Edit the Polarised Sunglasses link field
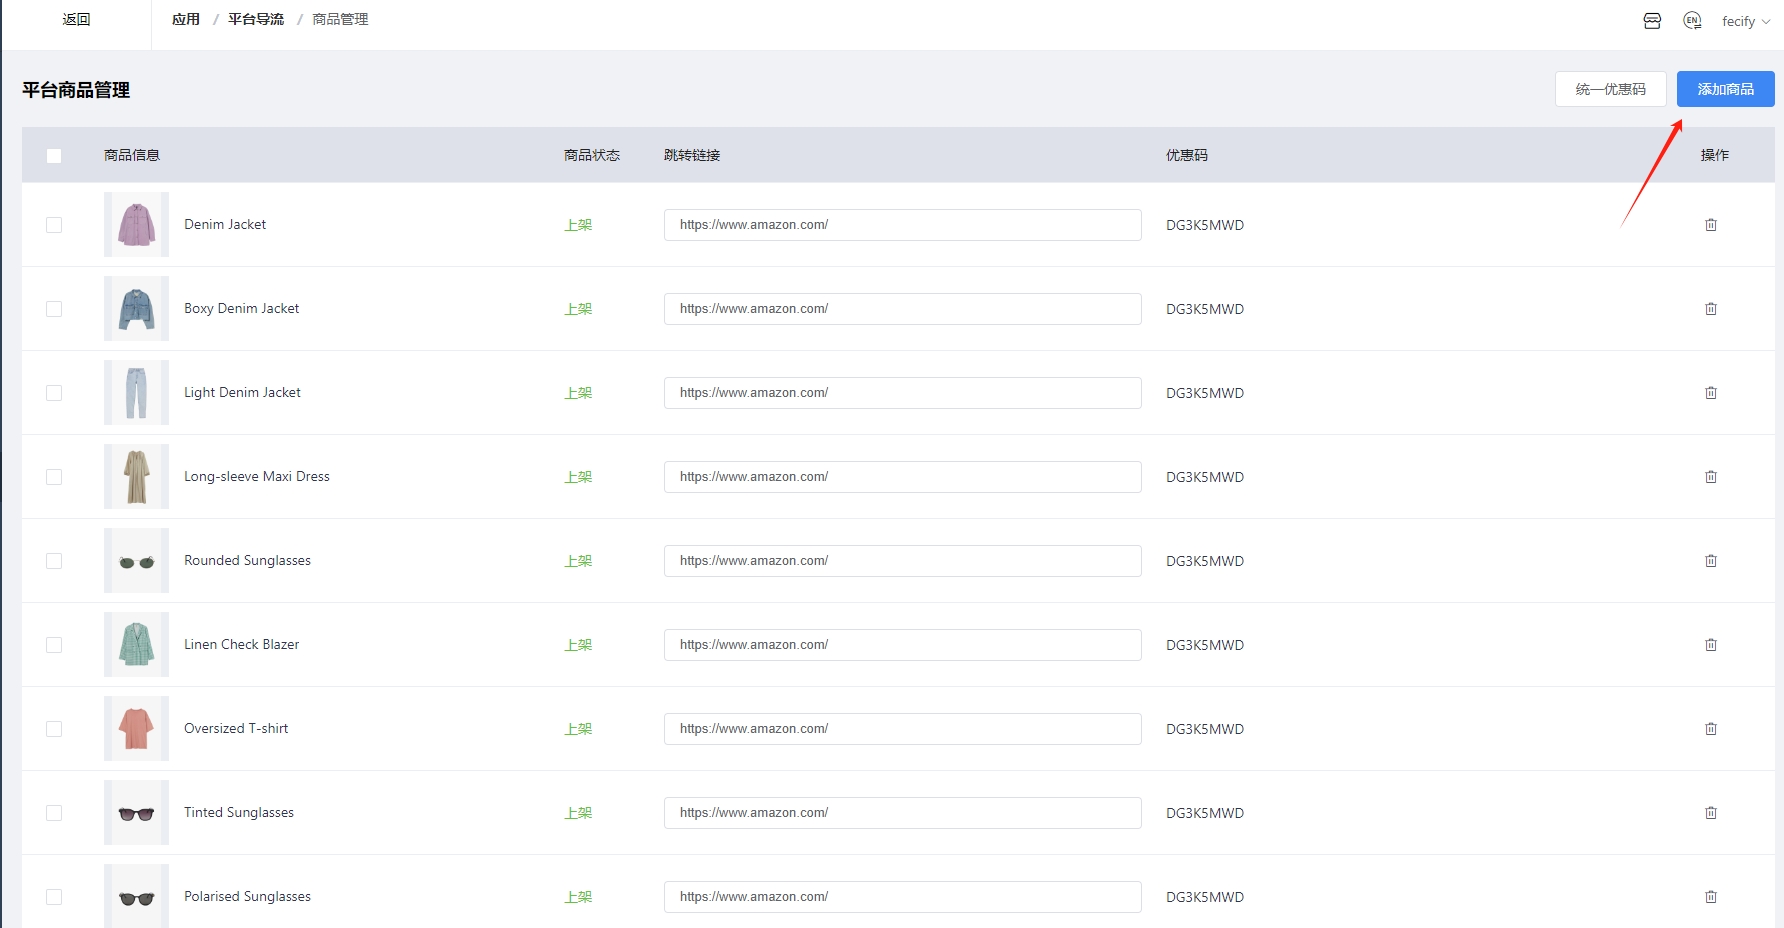The image size is (1784, 928). pyautogui.click(x=902, y=897)
